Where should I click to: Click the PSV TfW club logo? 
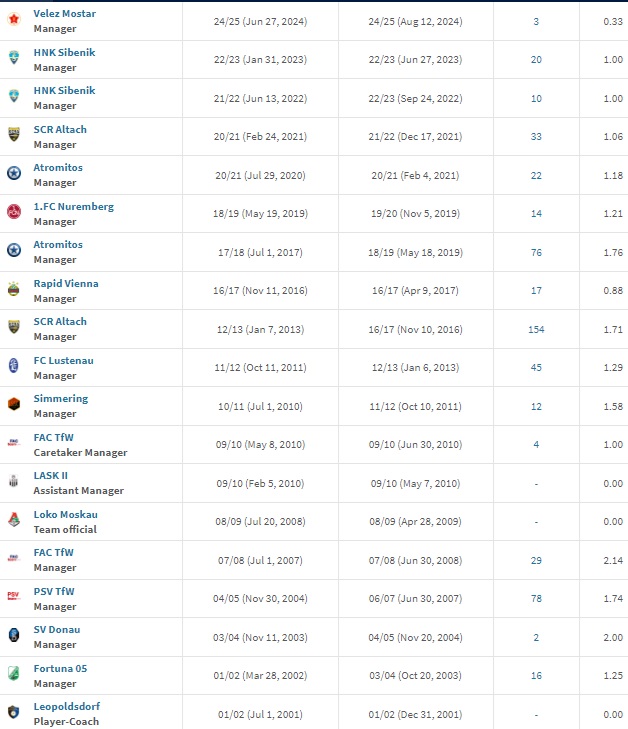point(14,596)
